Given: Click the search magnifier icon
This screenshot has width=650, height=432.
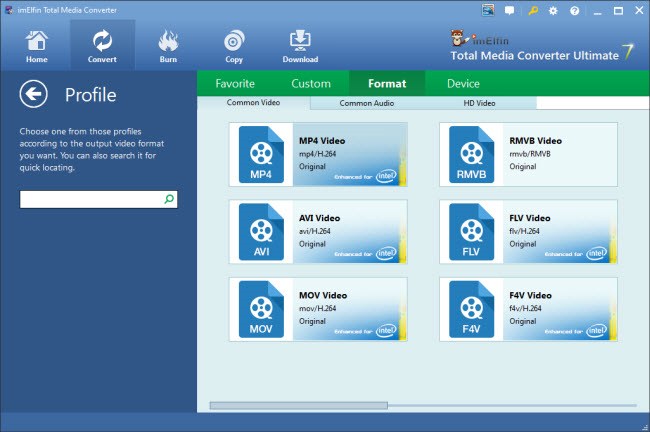Looking at the screenshot, I should click(169, 199).
